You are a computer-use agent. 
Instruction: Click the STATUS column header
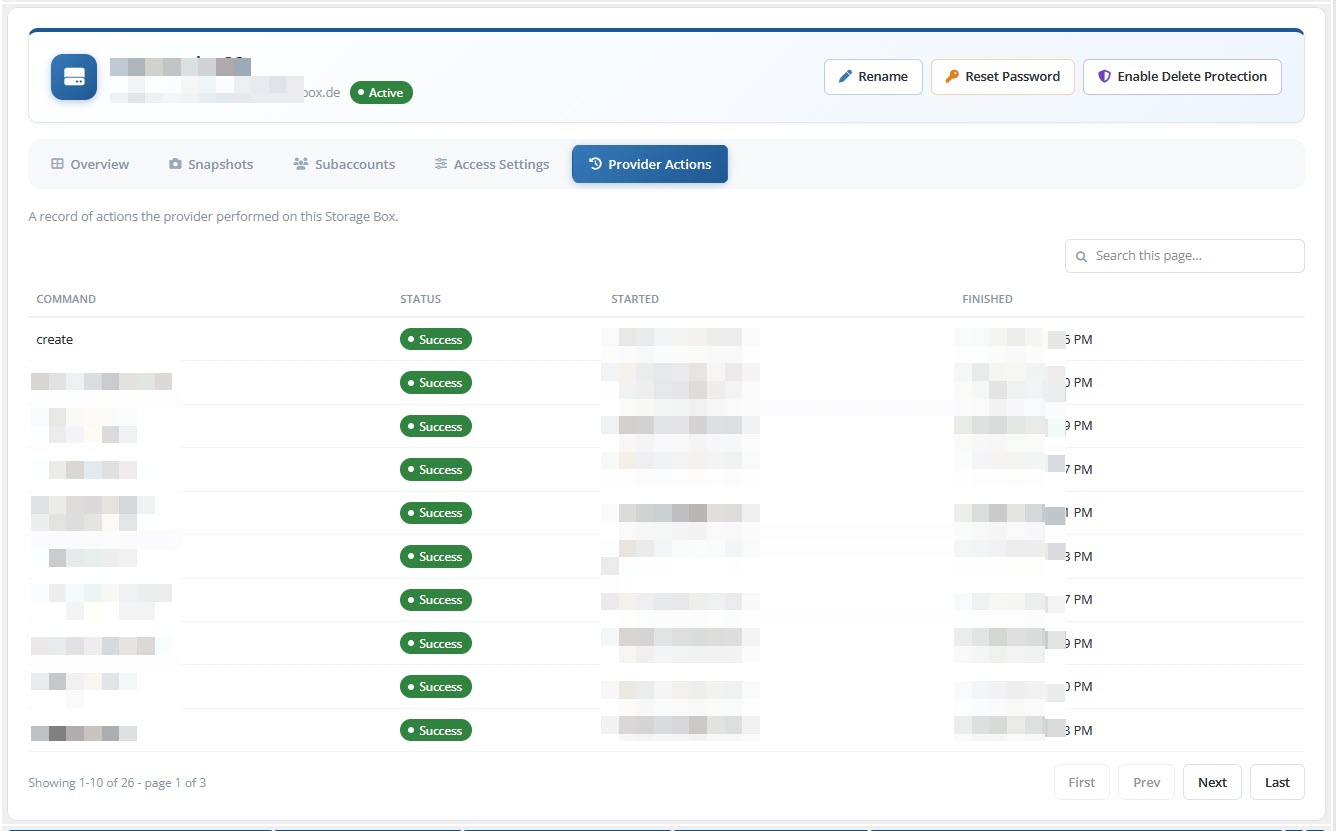pos(420,299)
